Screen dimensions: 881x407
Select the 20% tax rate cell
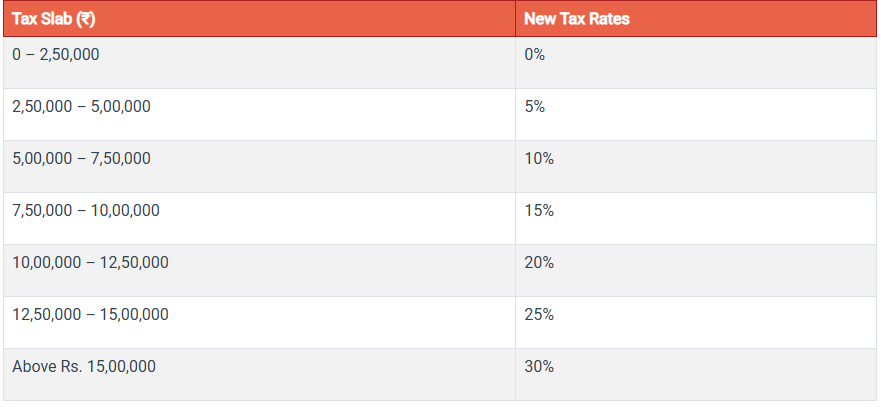pyautogui.click(x=538, y=262)
